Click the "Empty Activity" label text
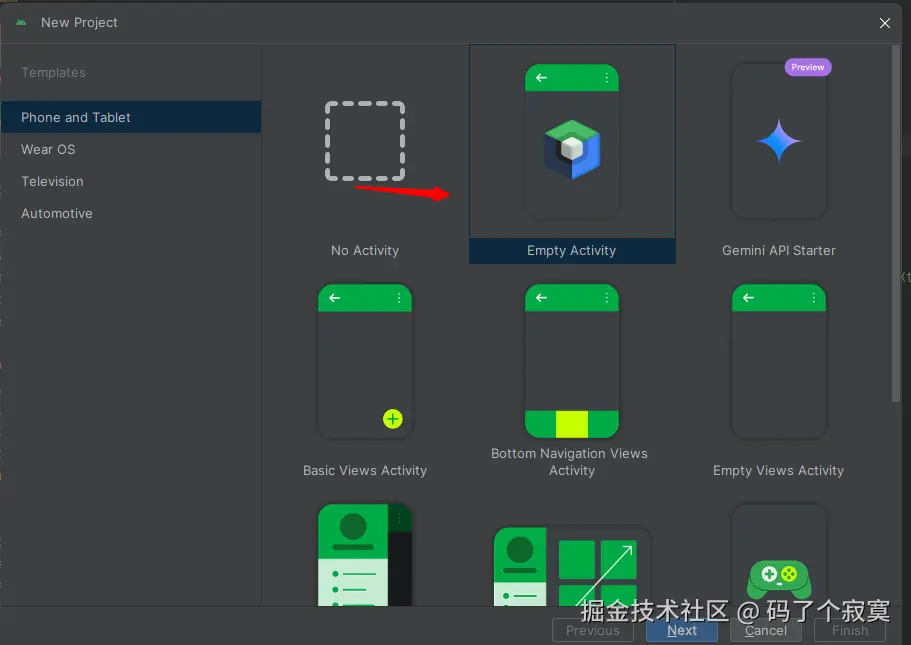 point(572,250)
